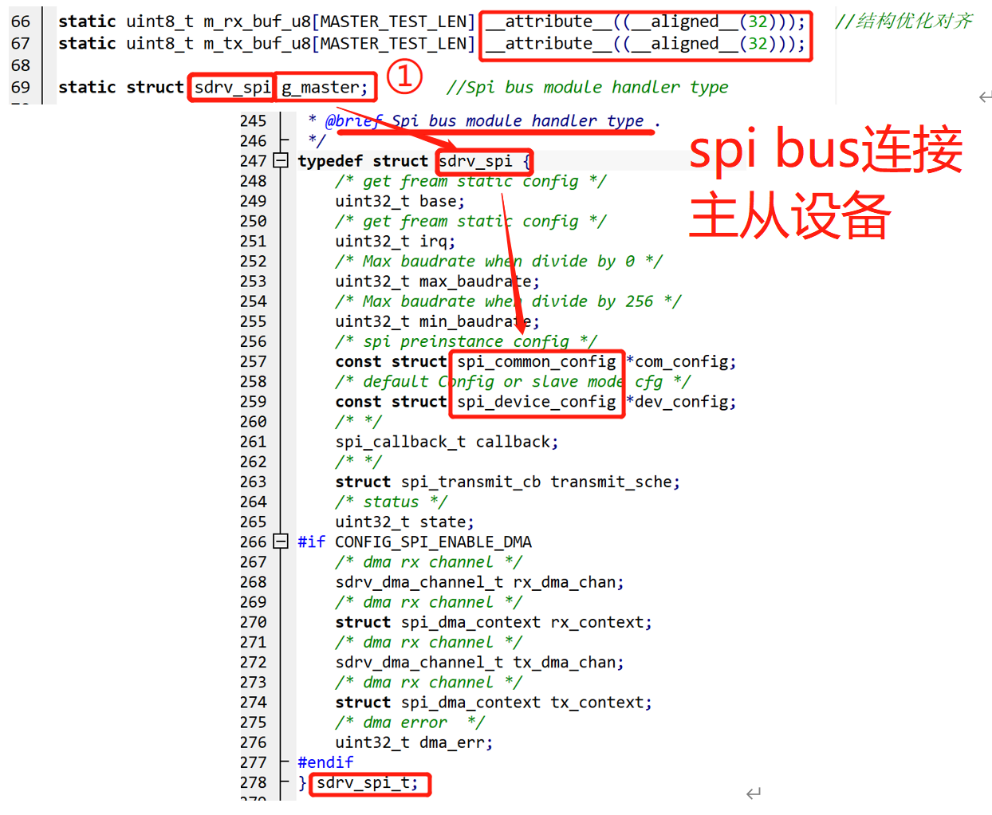Click the circled number 1 annotation
Viewport: 992px width, 815px height.
pyautogui.click(x=404, y=78)
